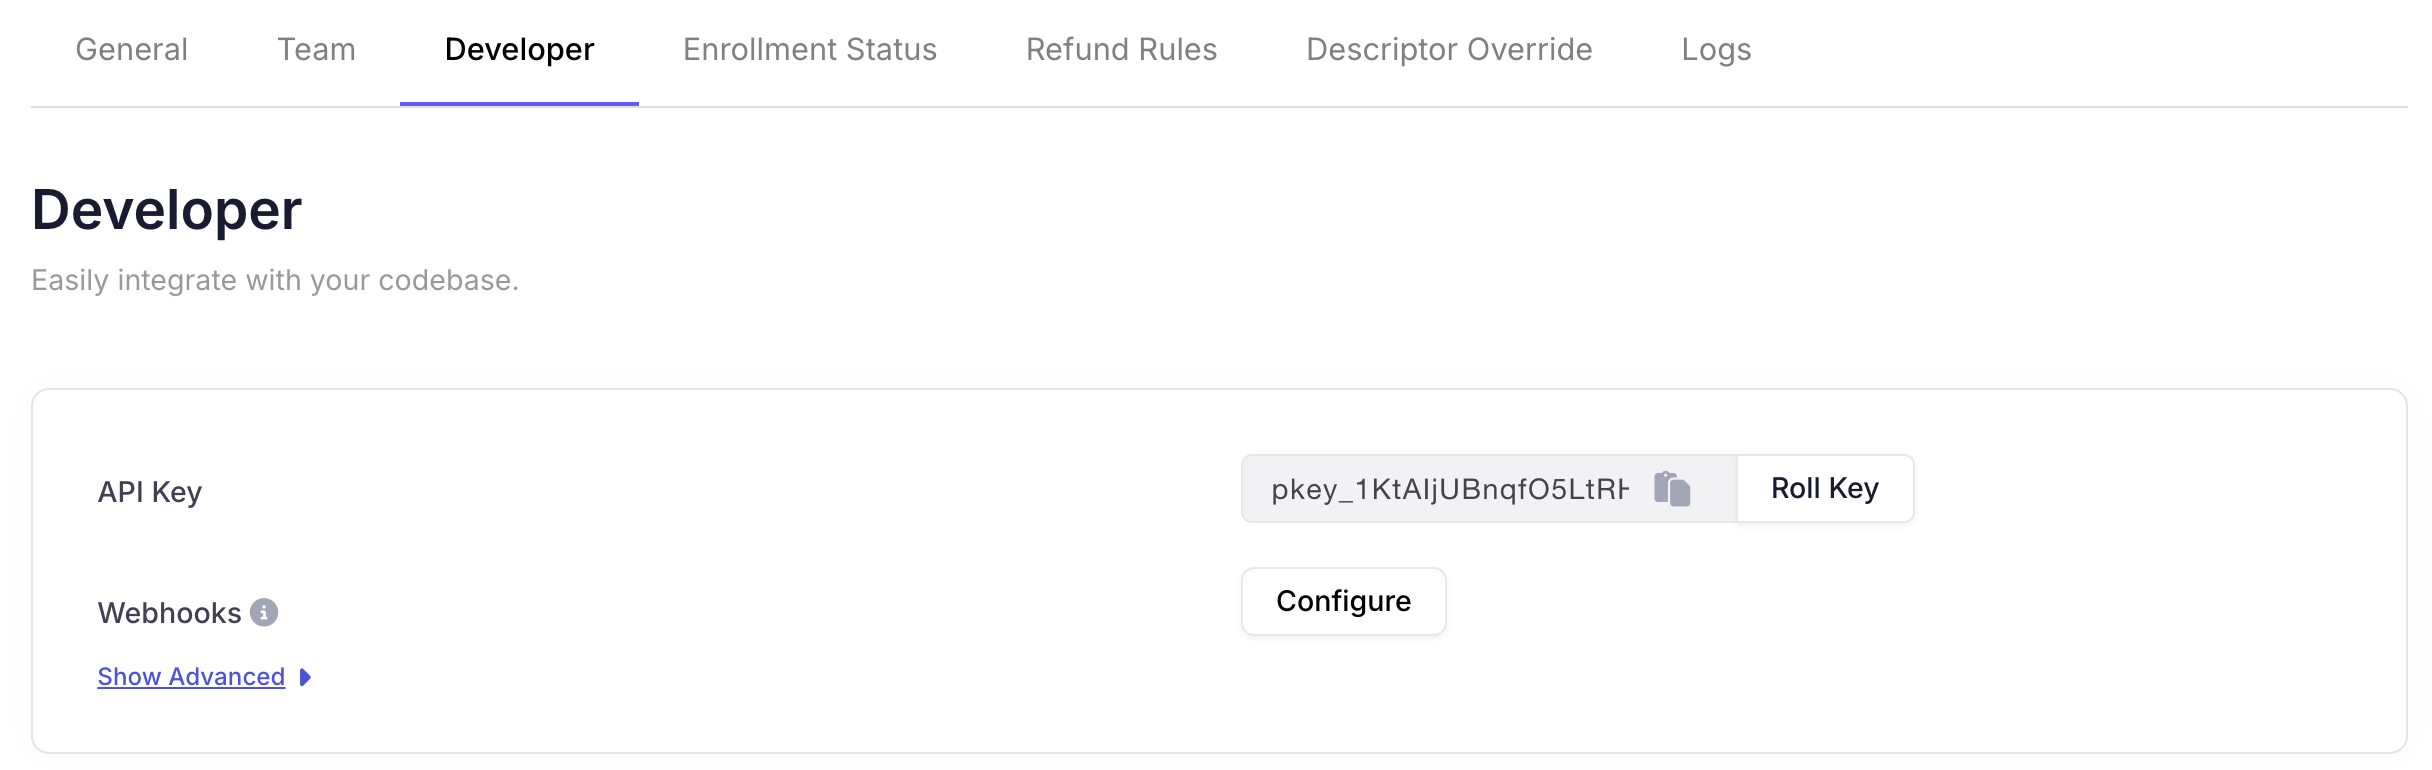Click the Webhooks row label text
This screenshot has width=2432, height=770.
(170, 613)
